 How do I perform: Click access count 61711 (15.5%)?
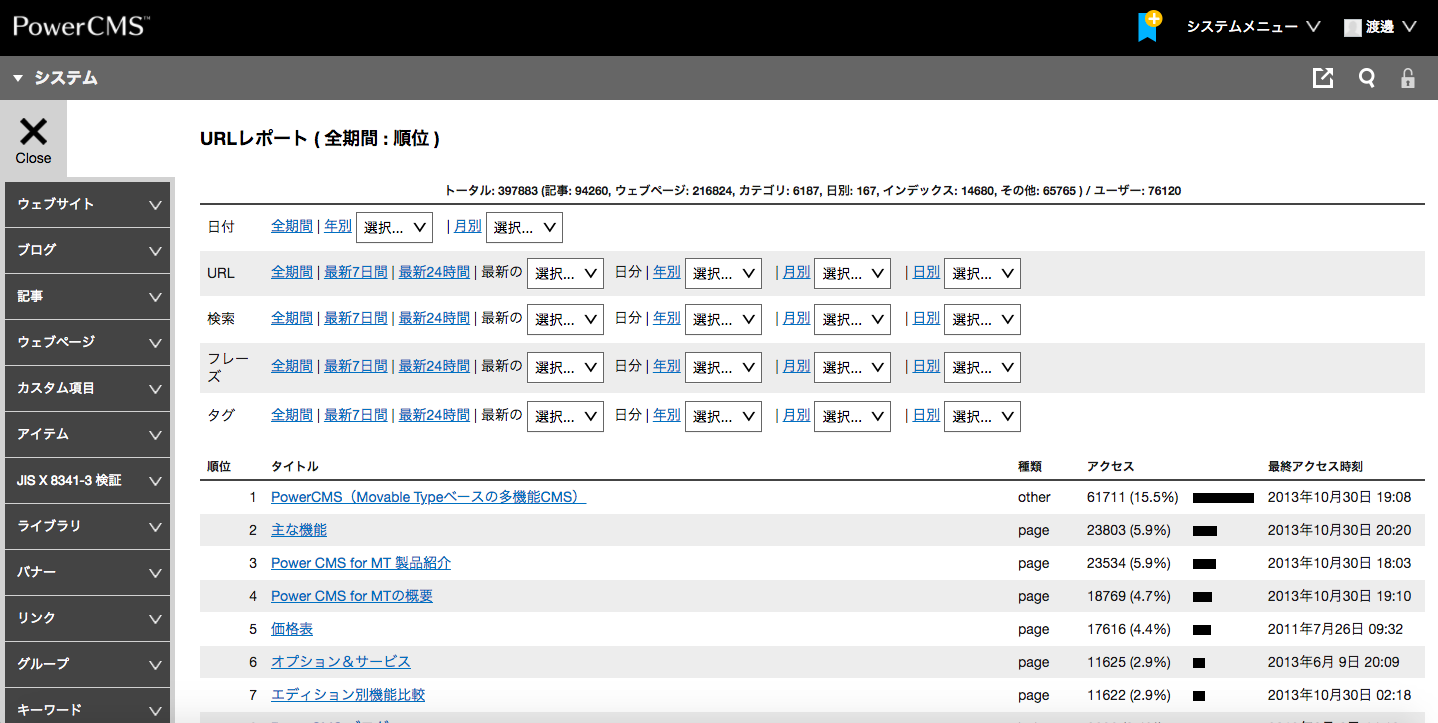1133,496
